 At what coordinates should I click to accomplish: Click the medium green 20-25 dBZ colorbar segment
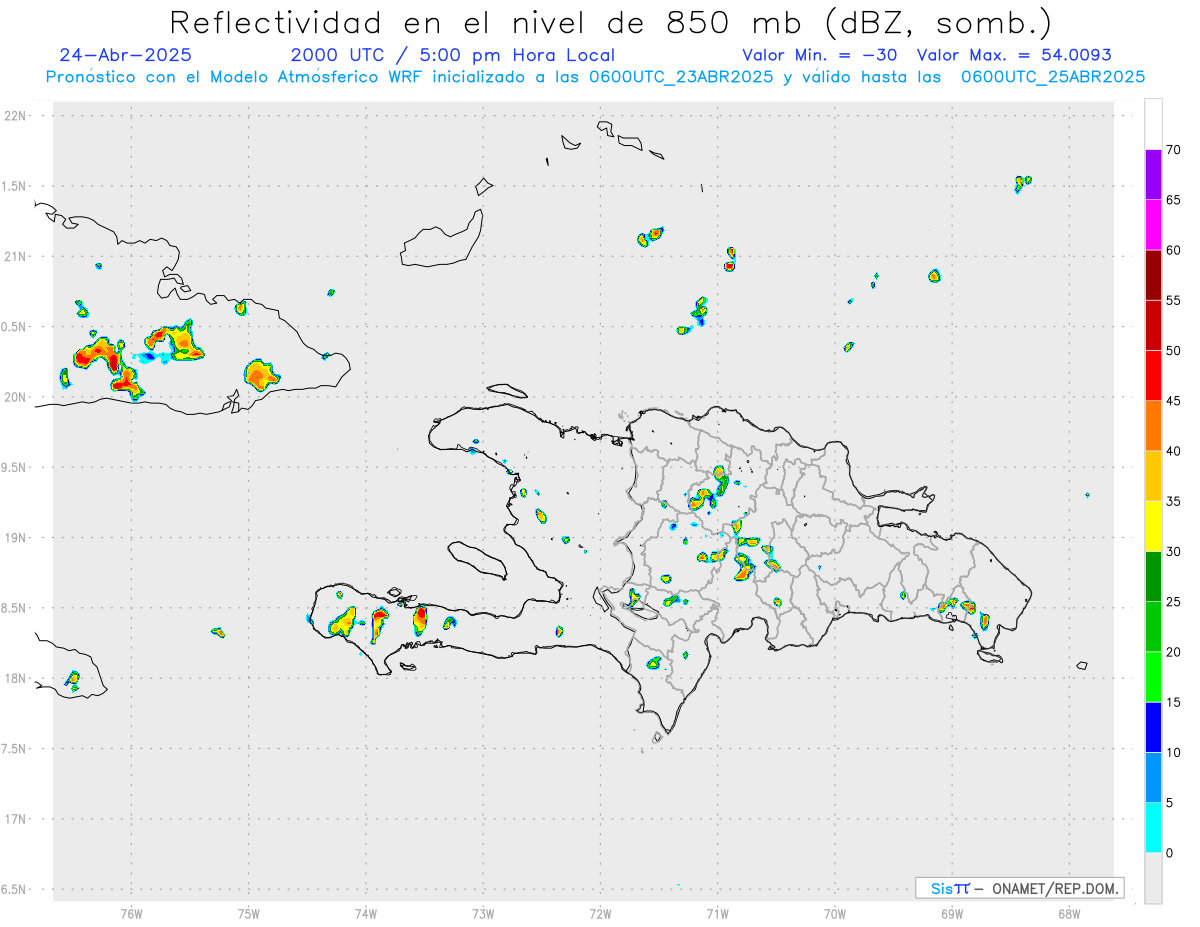point(1153,627)
